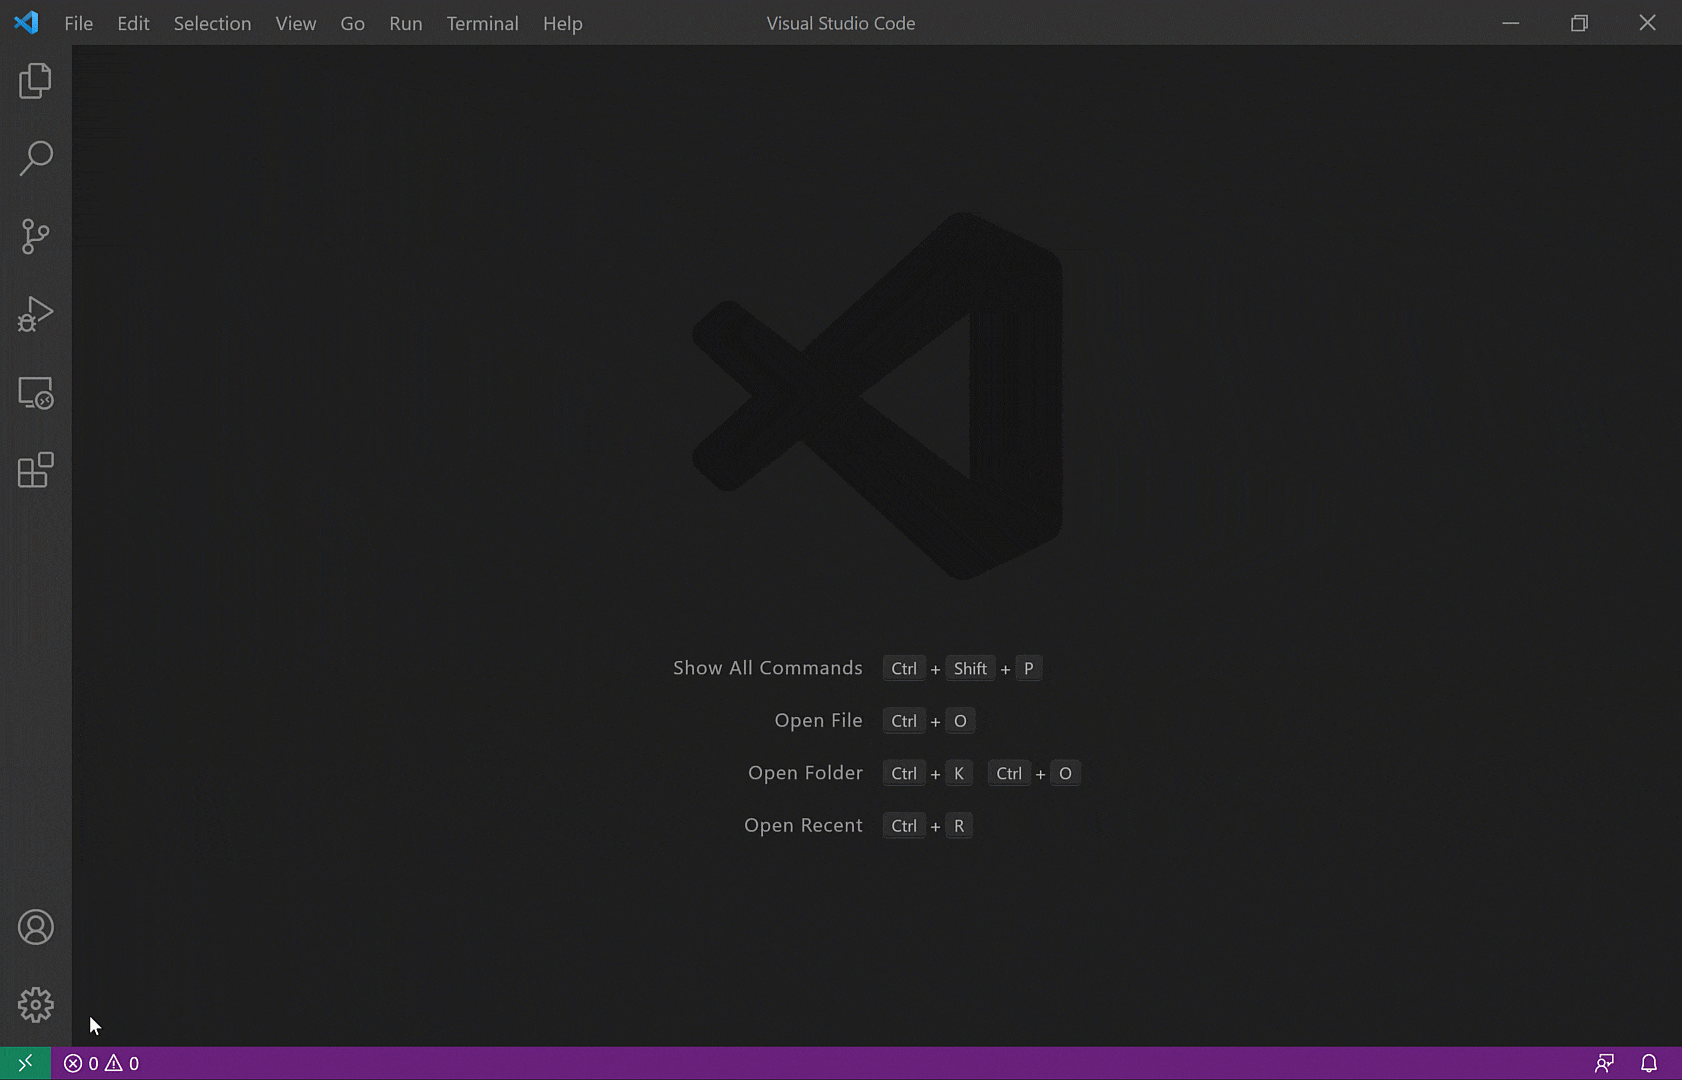This screenshot has width=1682, height=1080.
Task: Open the Terminal menu
Action: (x=483, y=22)
